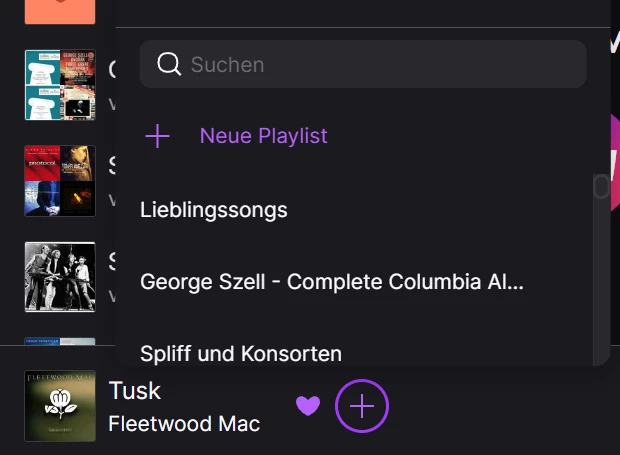The image size is (620, 455).
Task: Click the Fleetwood Mac album cover
Action: pos(60,406)
